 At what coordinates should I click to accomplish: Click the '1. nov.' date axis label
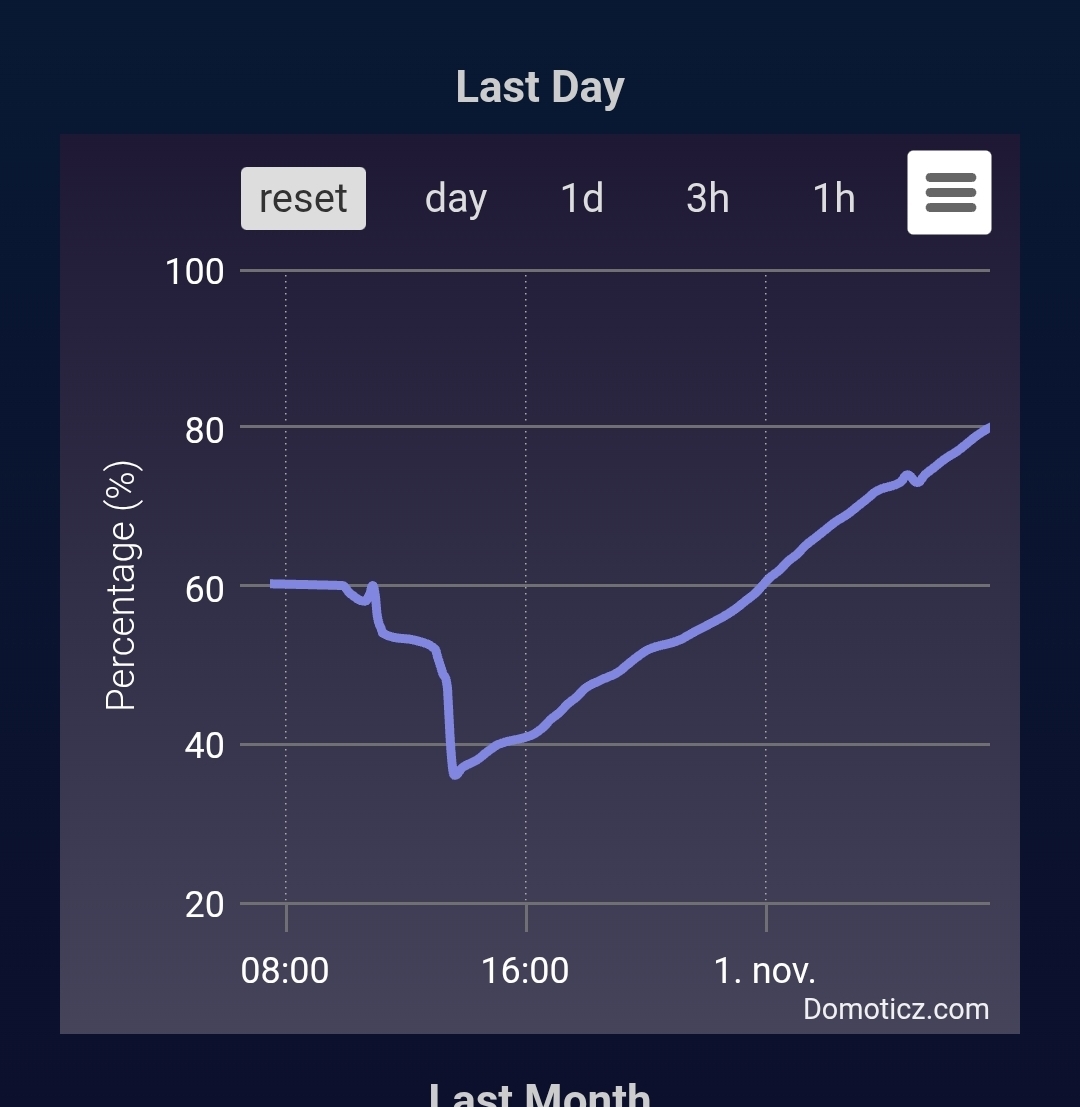click(765, 970)
